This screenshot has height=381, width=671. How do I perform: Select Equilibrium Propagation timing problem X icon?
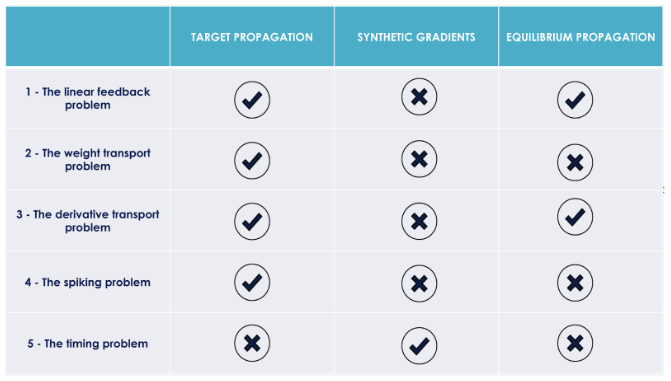click(x=575, y=343)
